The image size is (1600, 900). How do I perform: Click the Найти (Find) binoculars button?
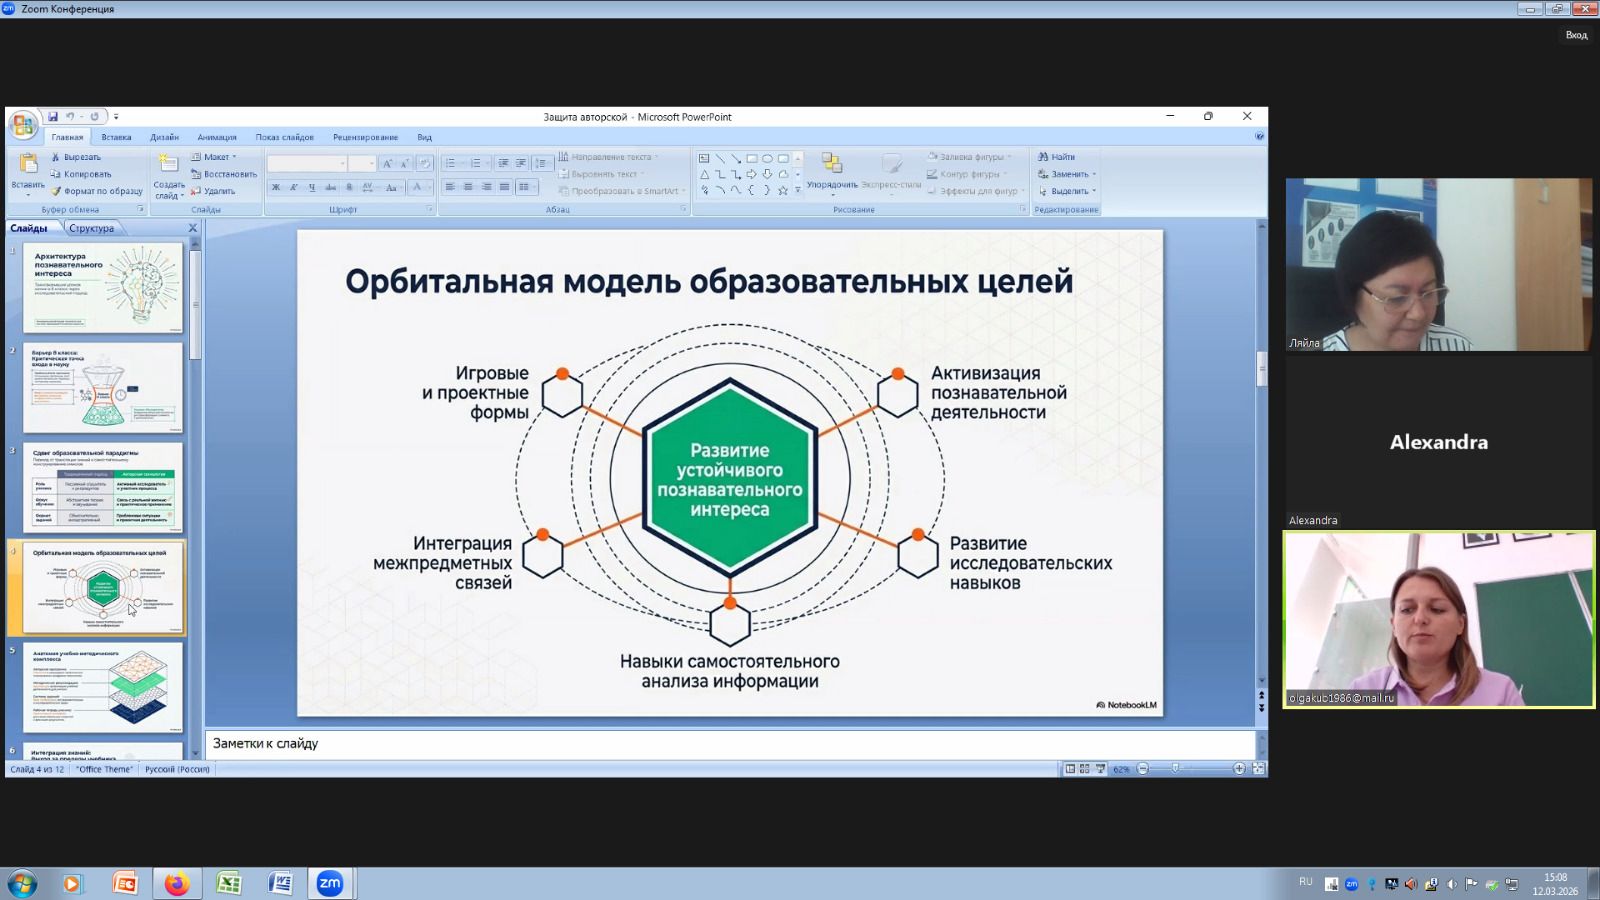(x=1057, y=157)
